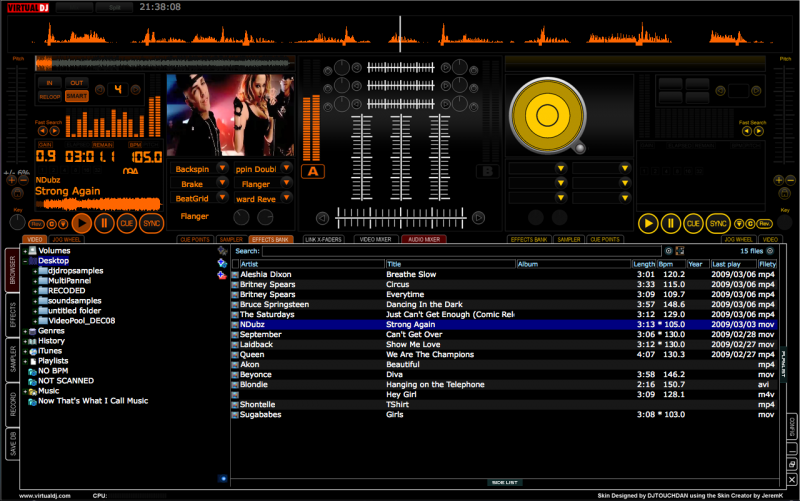The height and width of the screenshot is (501, 800).
Task: Sort the file list by Bpm column
Action: 671,264
